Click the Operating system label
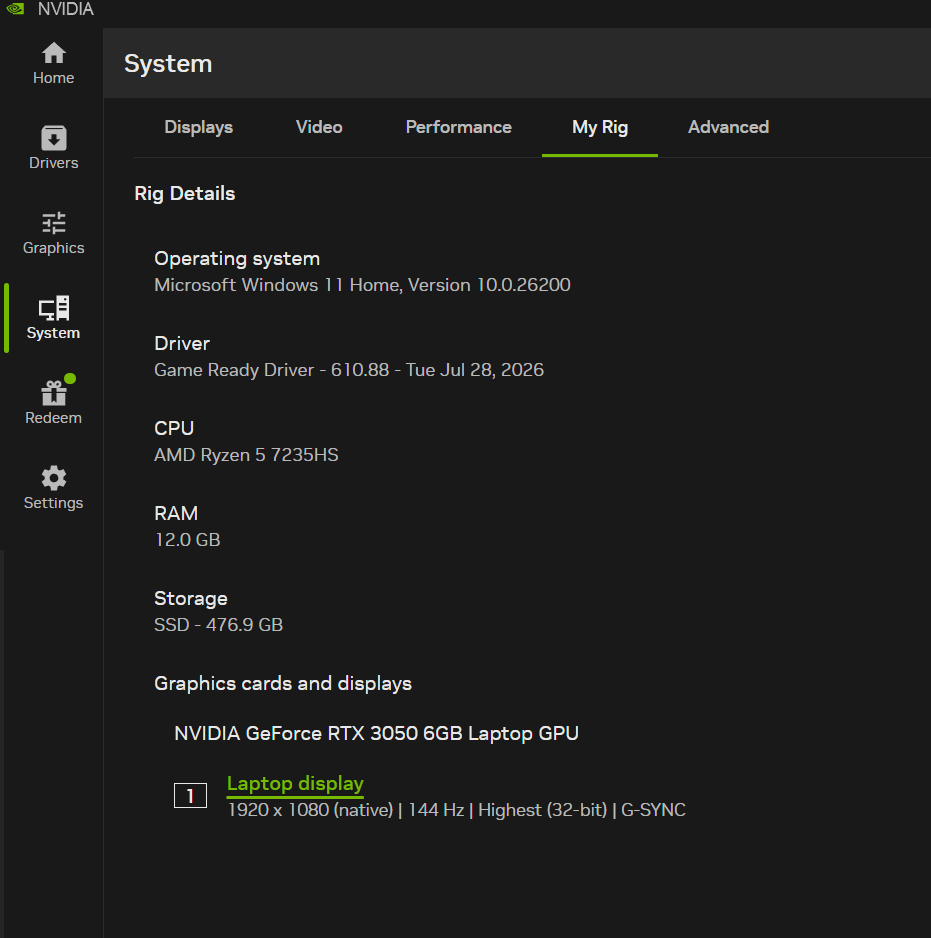Viewport: 931px width, 938px height. click(x=237, y=259)
